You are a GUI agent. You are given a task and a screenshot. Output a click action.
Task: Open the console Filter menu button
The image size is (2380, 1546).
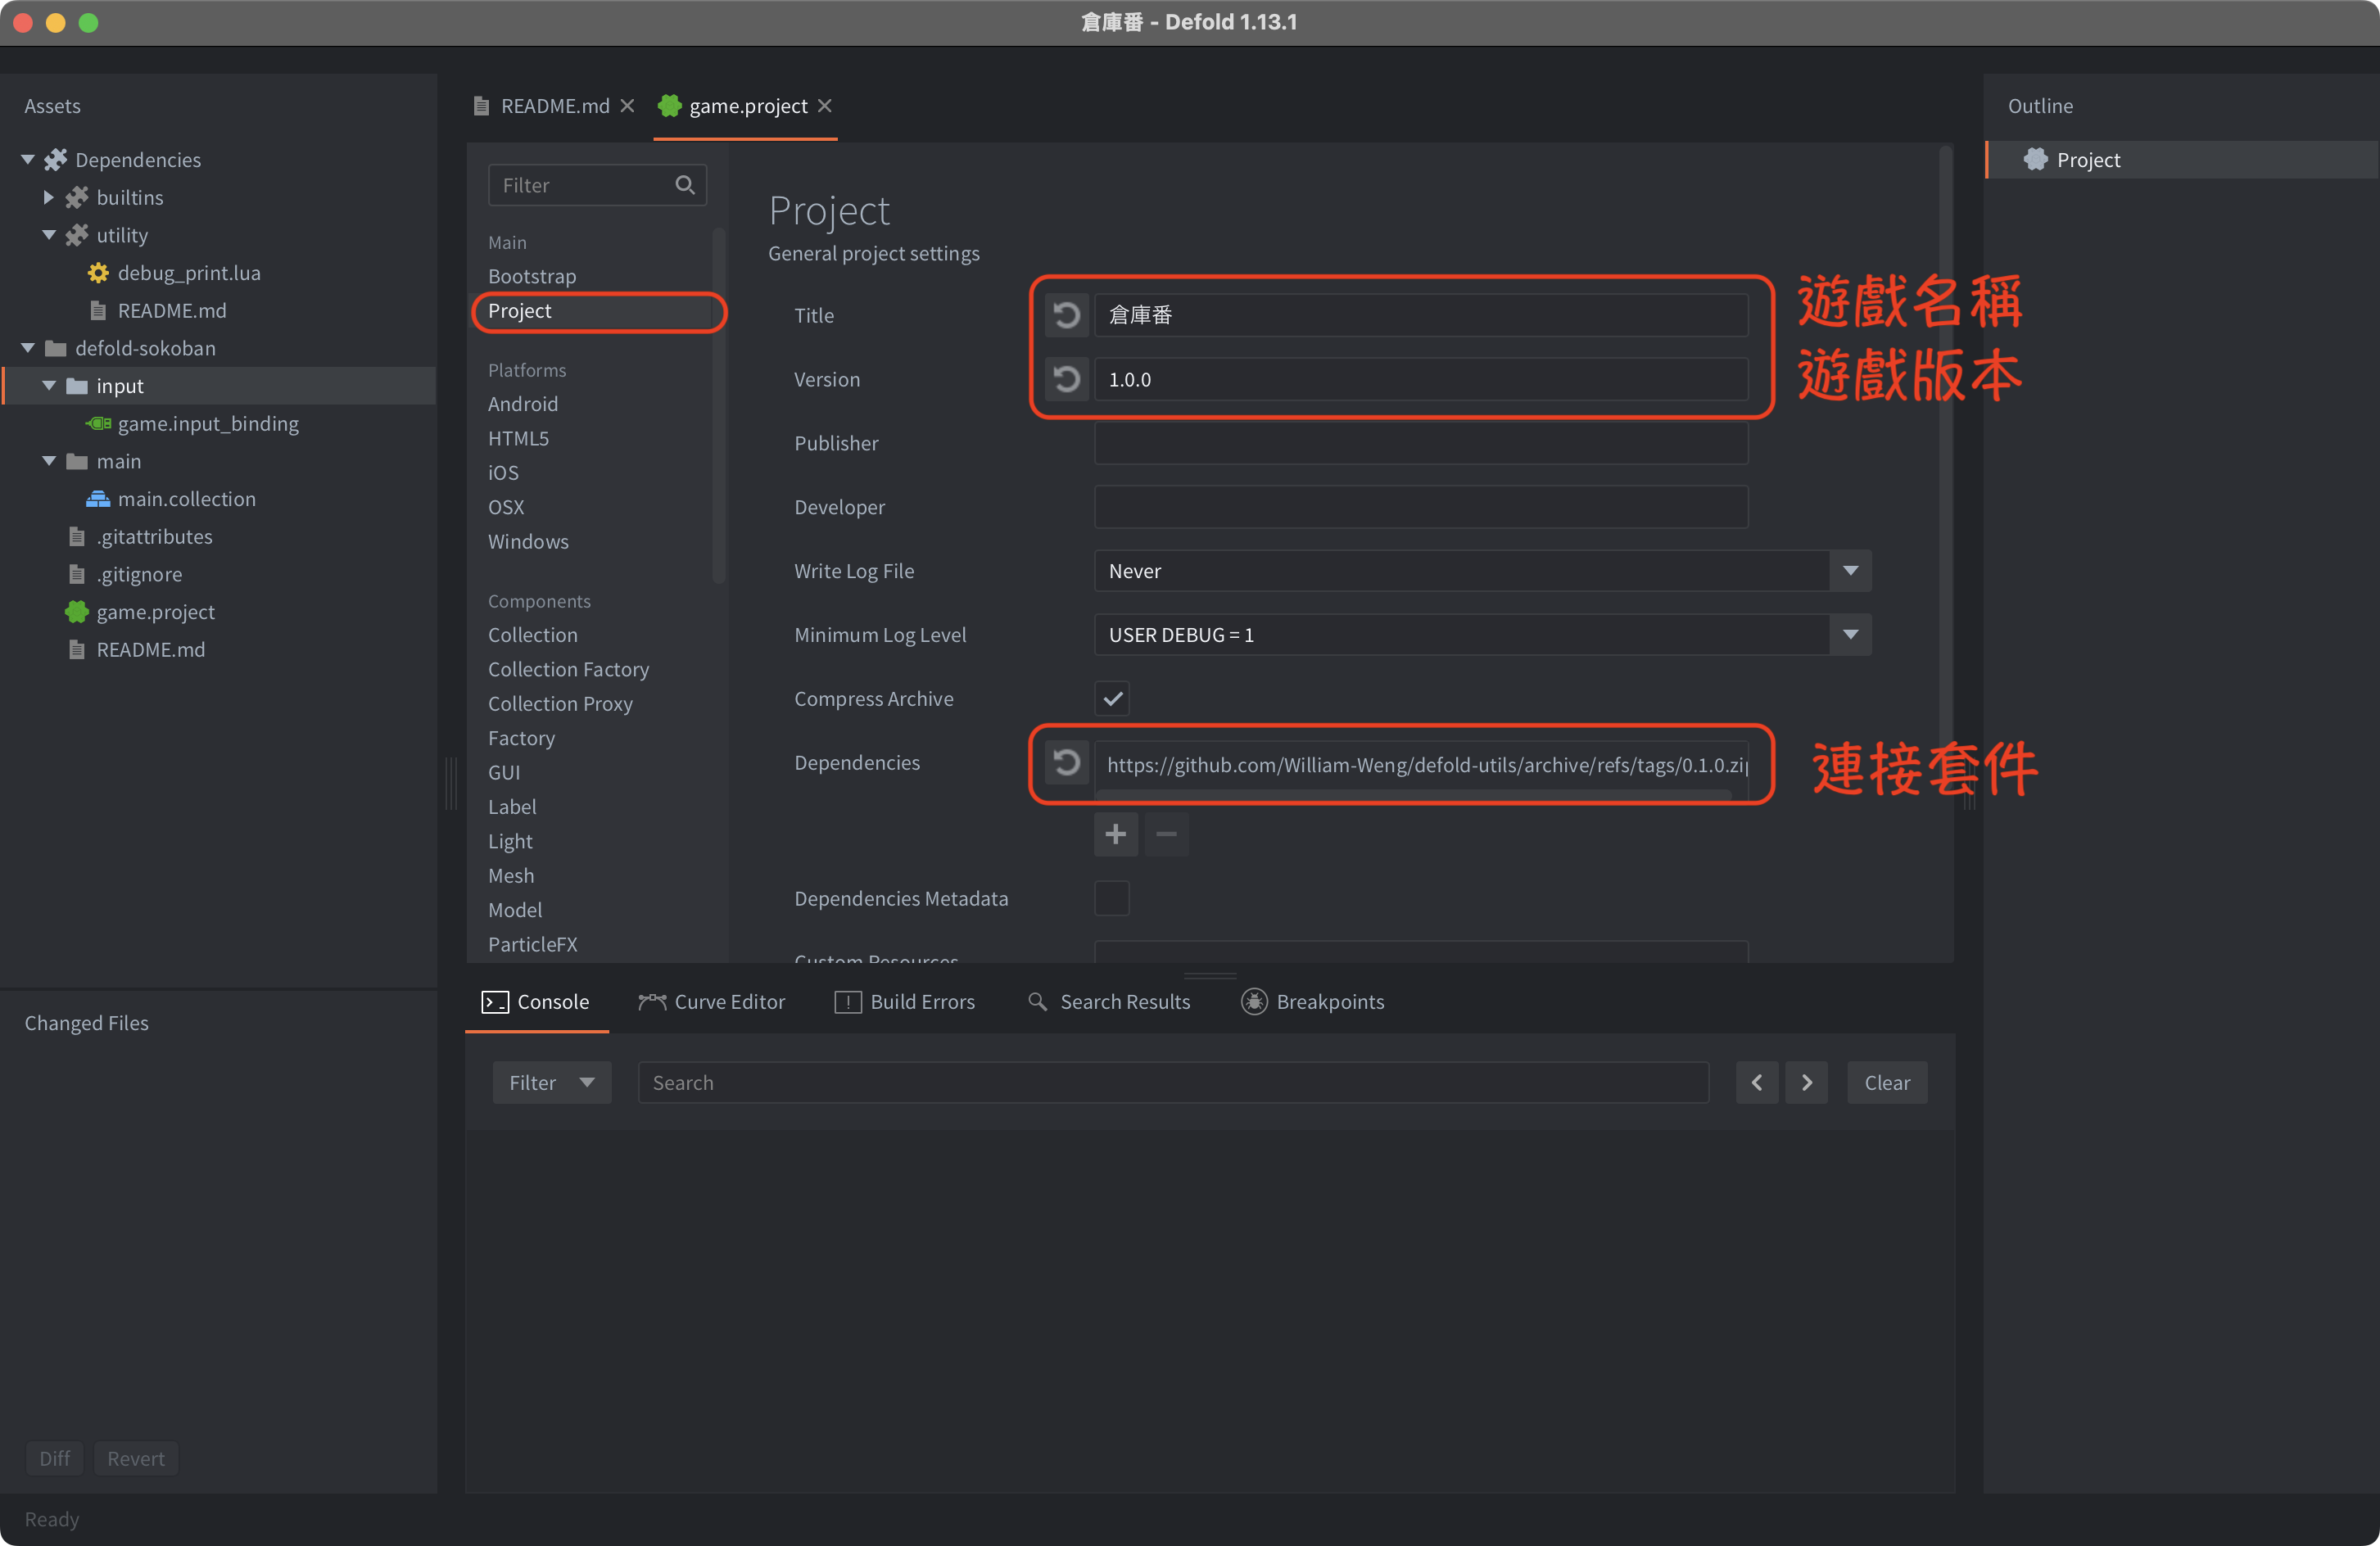point(551,1082)
